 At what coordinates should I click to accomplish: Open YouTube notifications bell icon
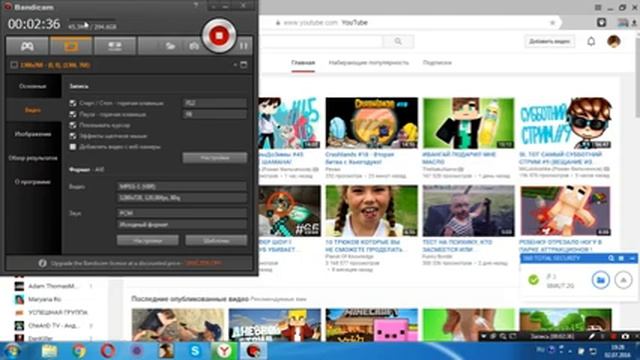(591, 41)
